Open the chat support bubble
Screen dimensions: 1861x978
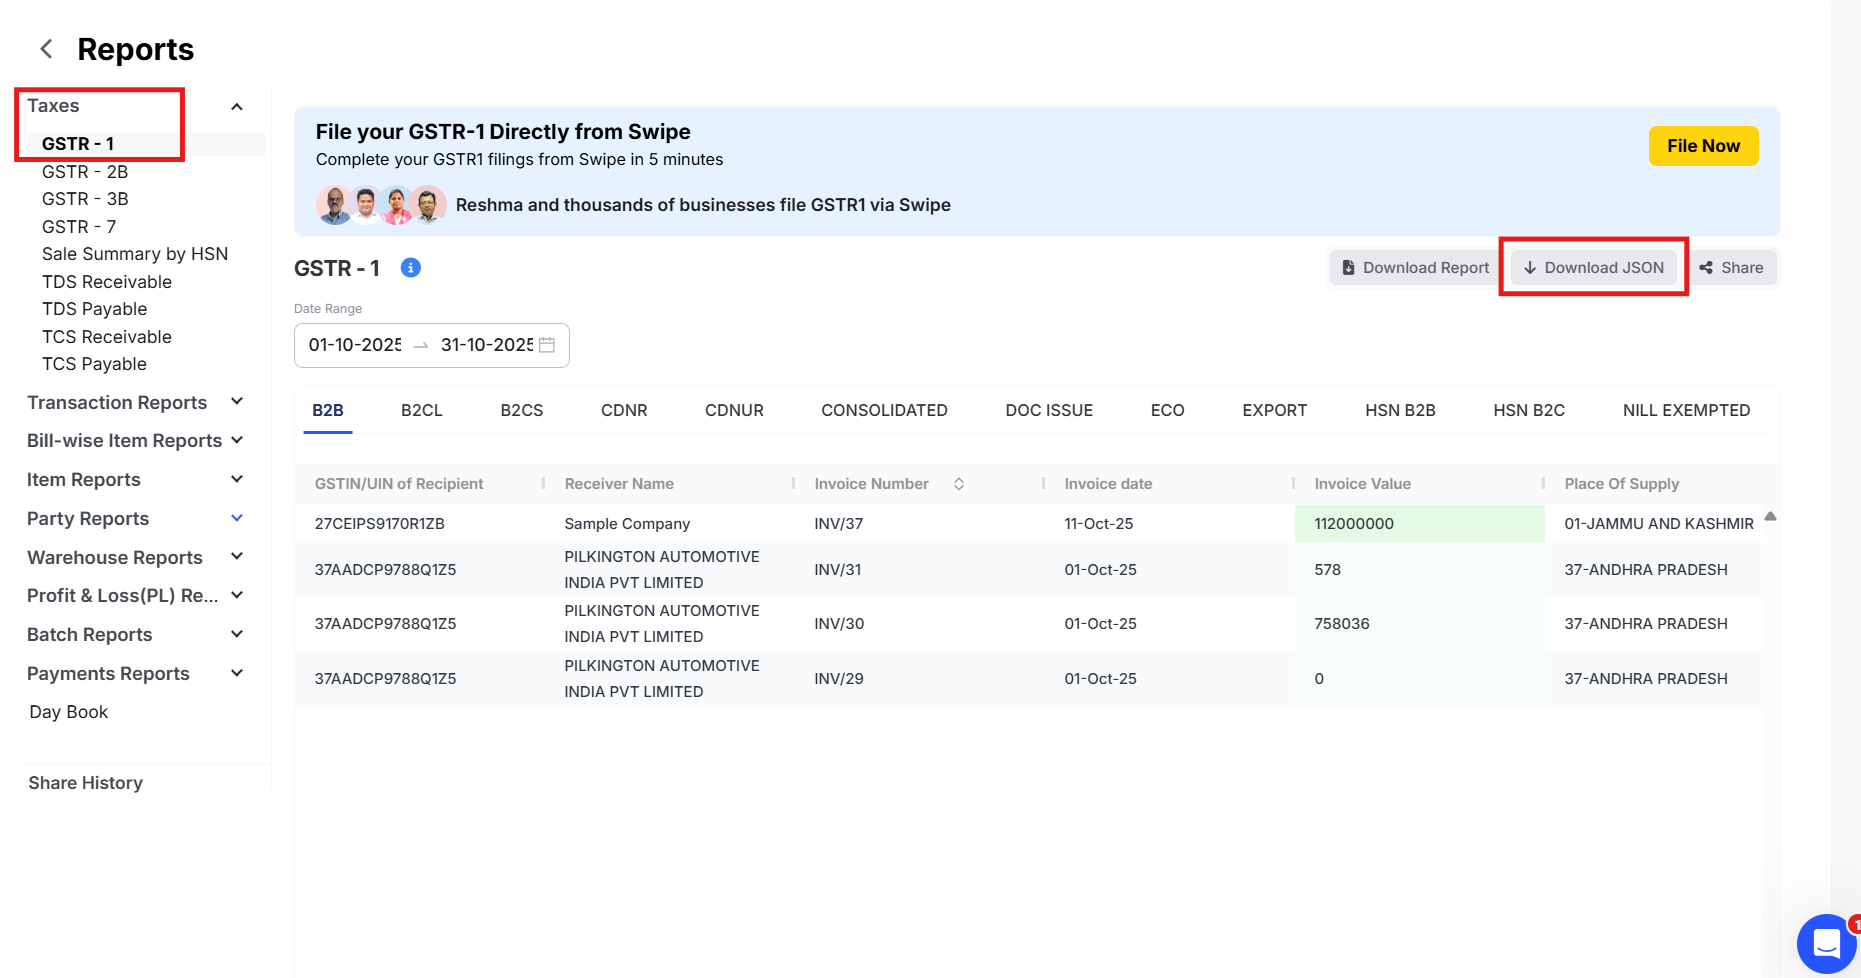click(x=1826, y=942)
